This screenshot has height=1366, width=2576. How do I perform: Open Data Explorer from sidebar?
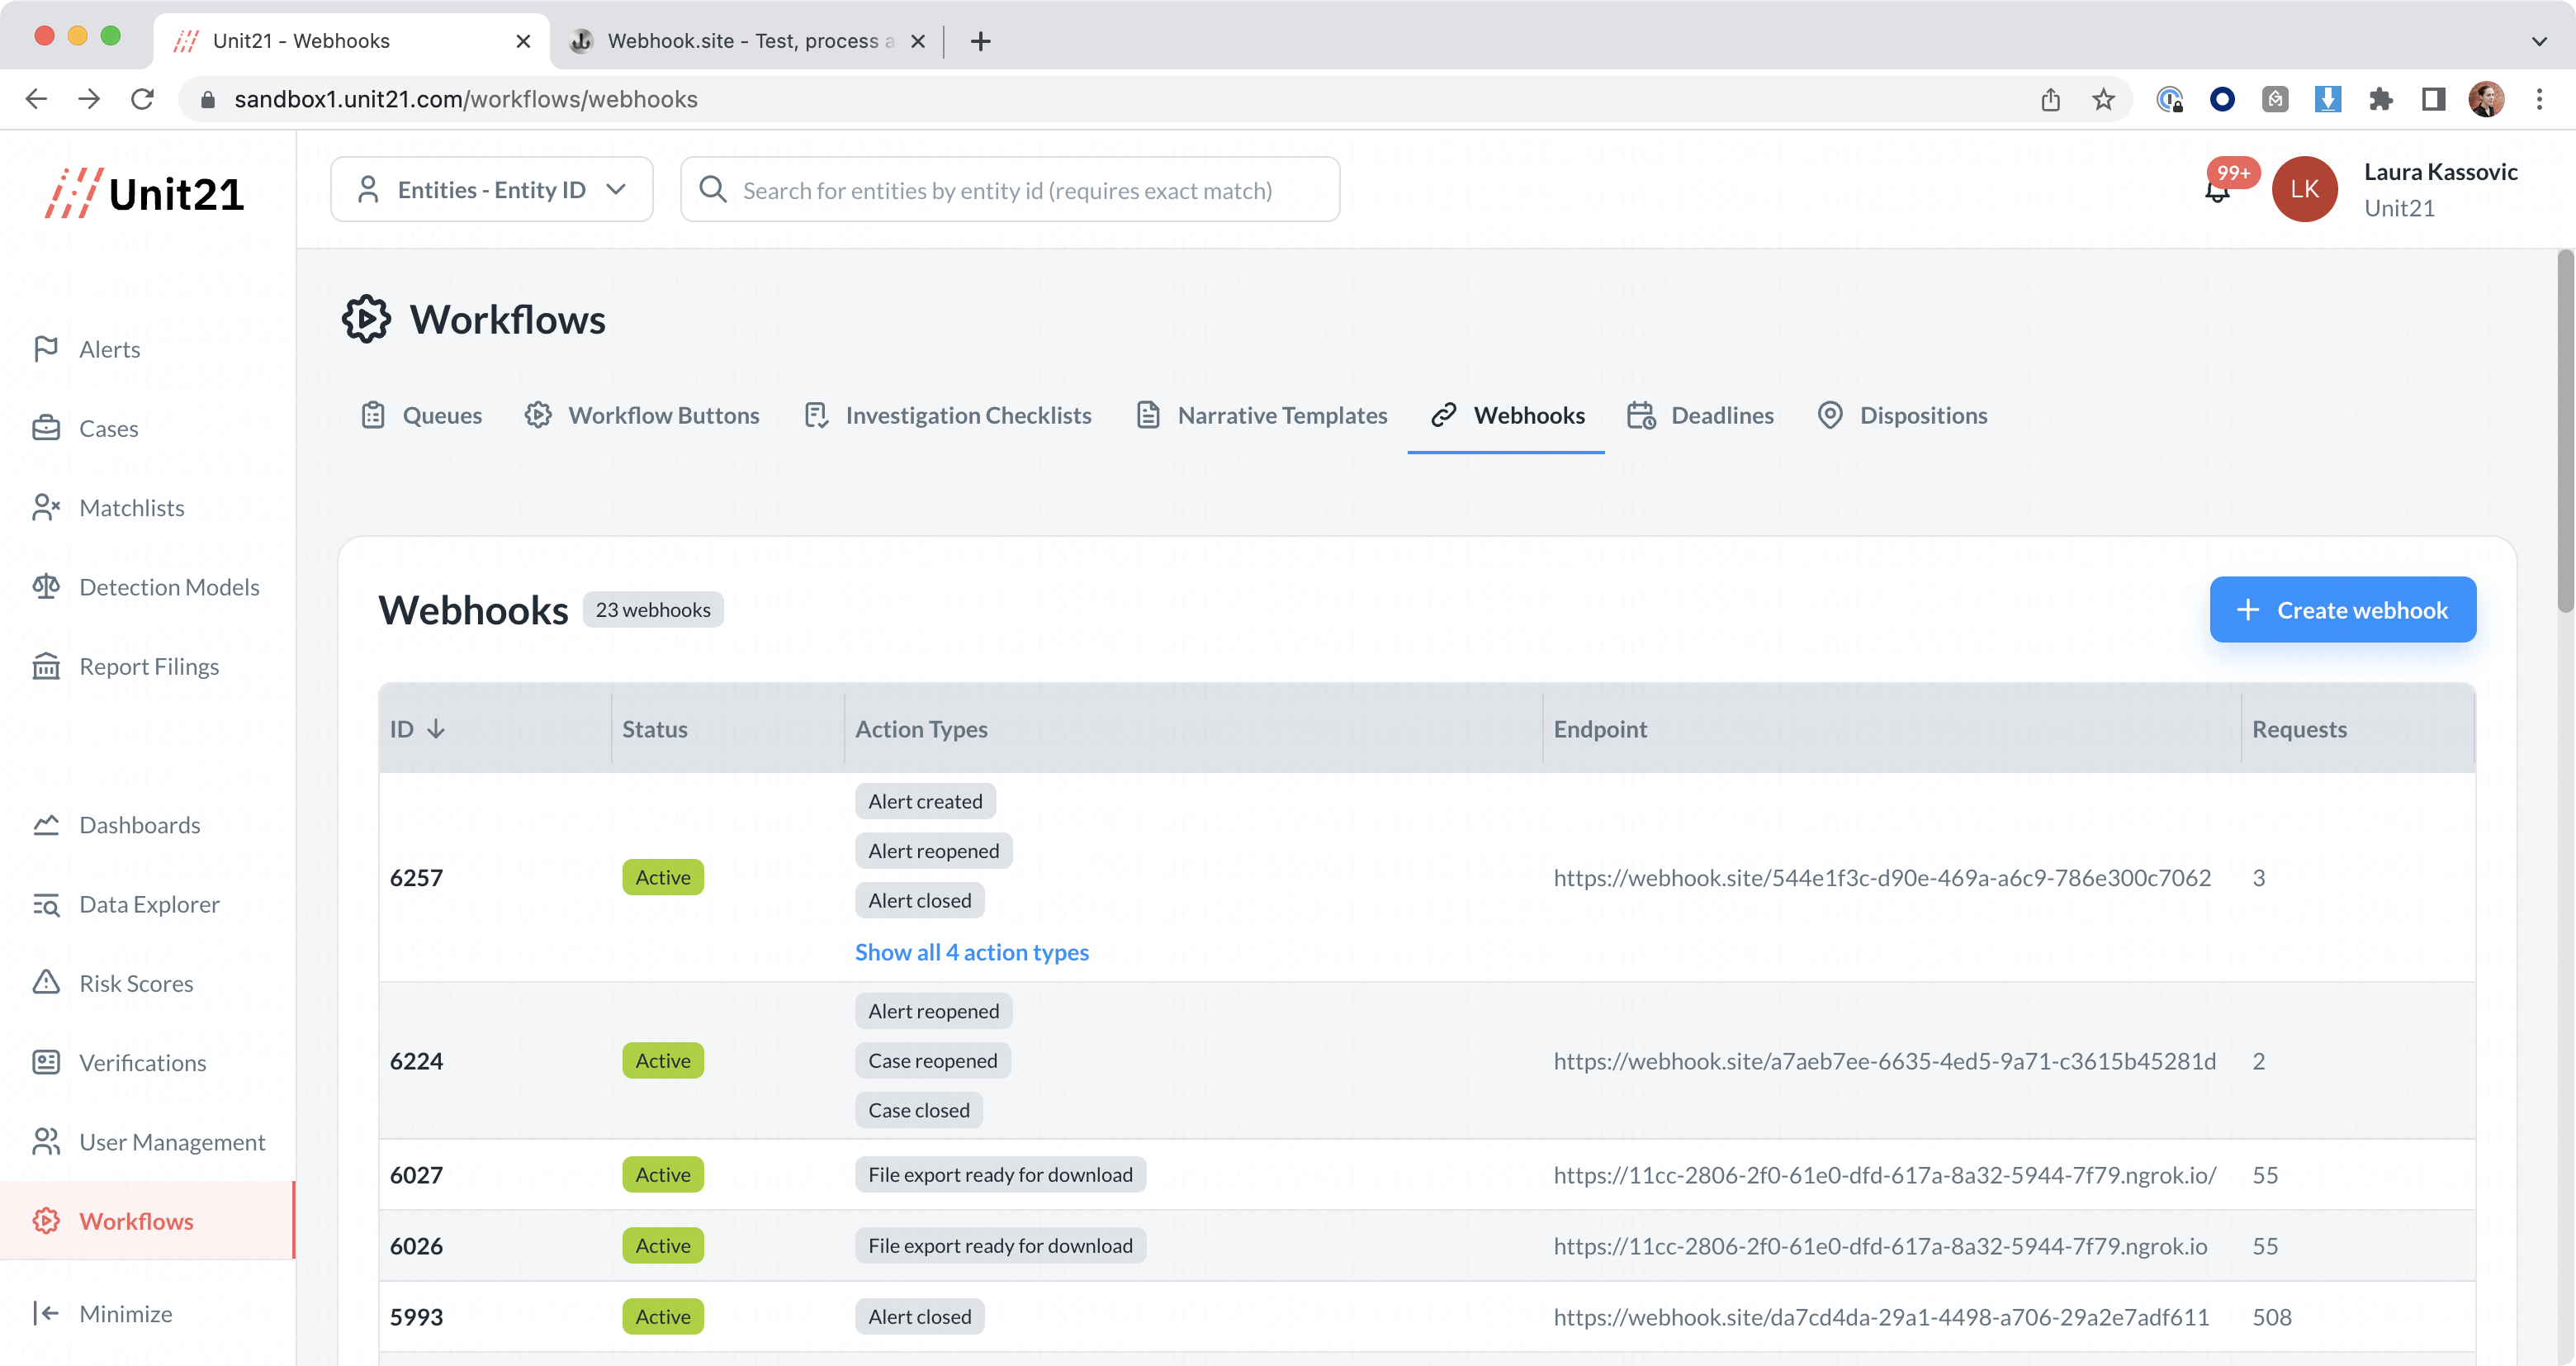point(148,904)
